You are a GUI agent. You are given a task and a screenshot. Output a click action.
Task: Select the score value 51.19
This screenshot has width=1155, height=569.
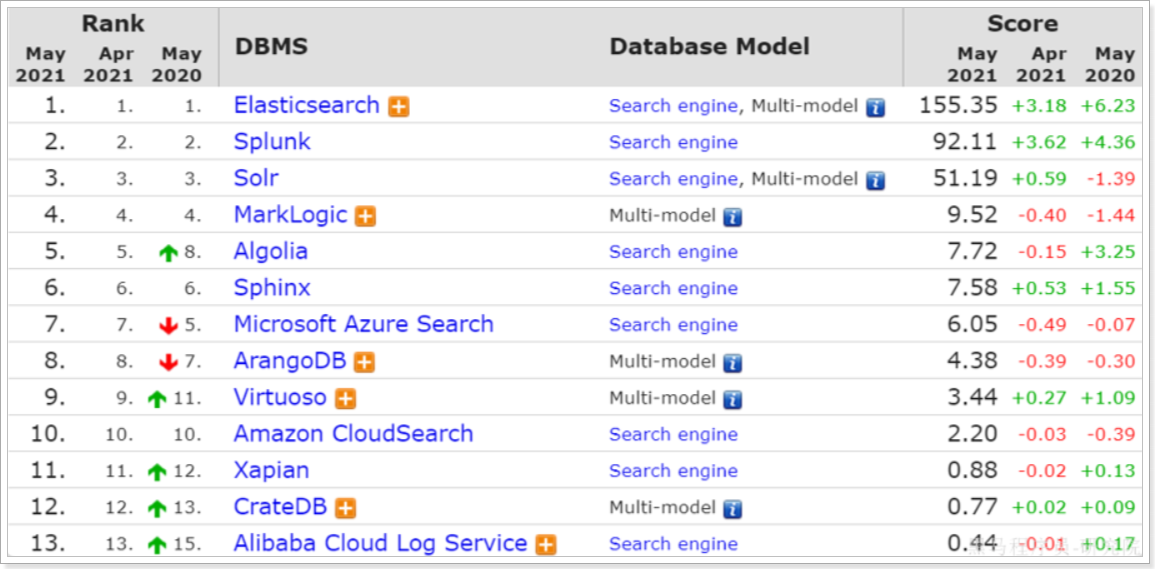point(963,178)
